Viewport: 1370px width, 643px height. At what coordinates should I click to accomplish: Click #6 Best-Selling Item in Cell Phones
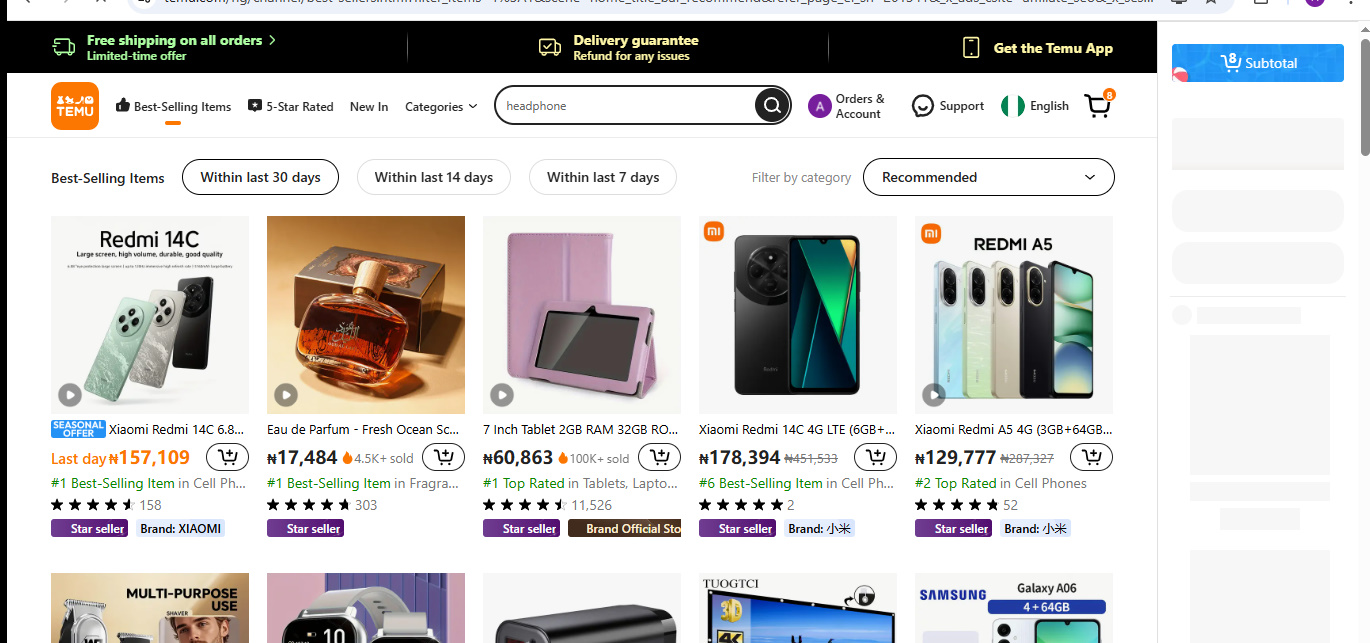pyautogui.click(x=796, y=483)
